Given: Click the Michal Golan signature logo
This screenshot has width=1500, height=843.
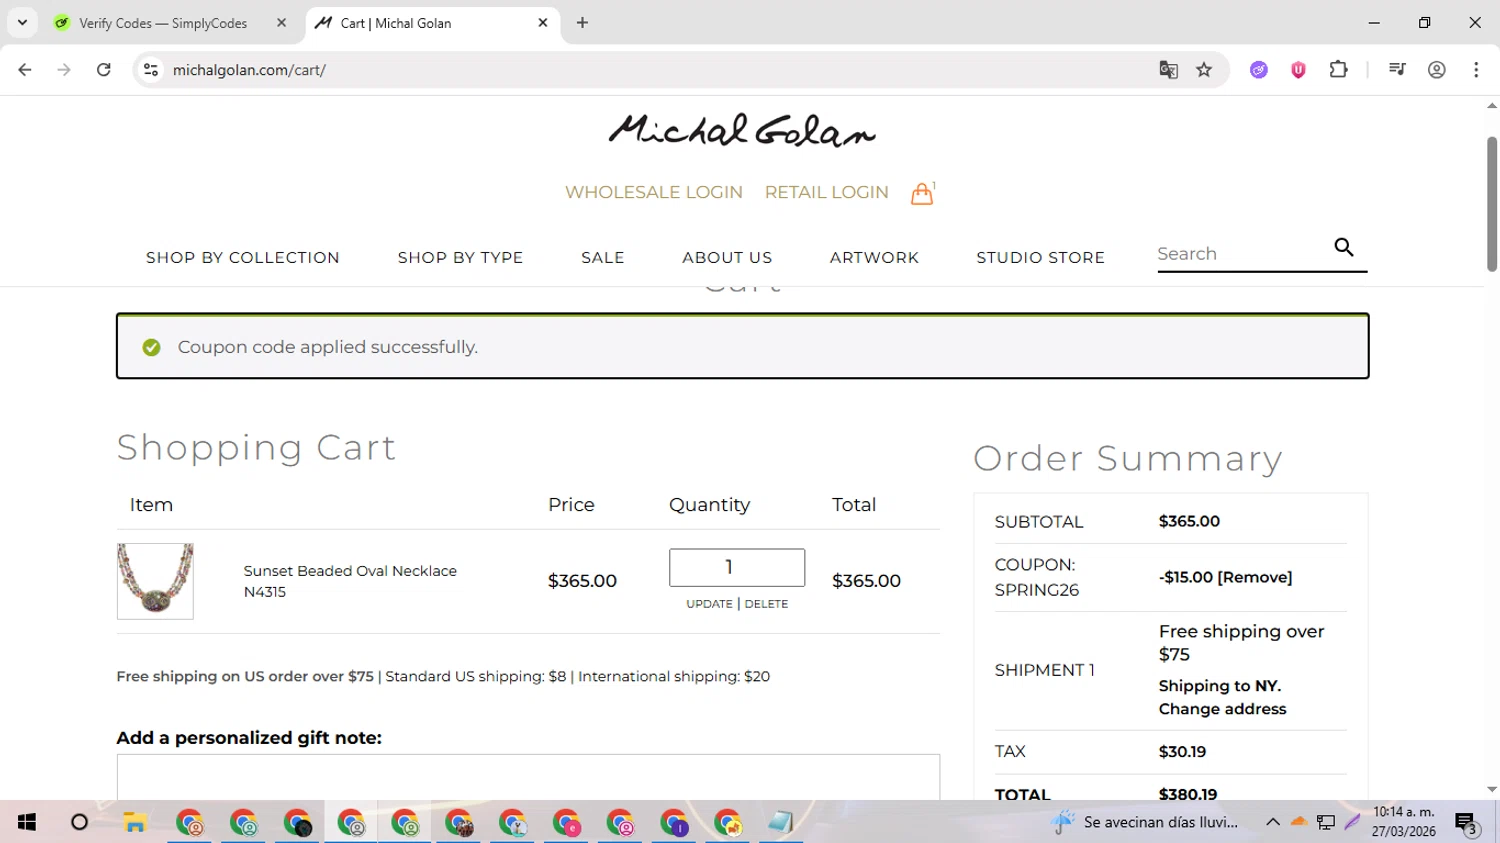Looking at the screenshot, I should [x=742, y=131].
